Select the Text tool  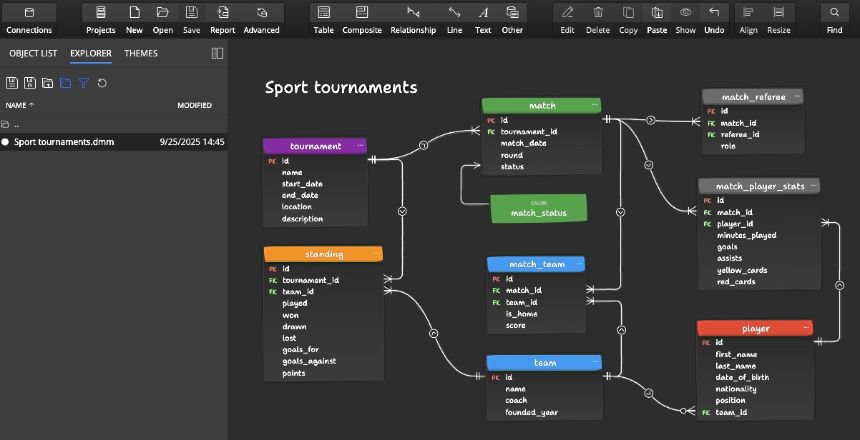[x=483, y=20]
